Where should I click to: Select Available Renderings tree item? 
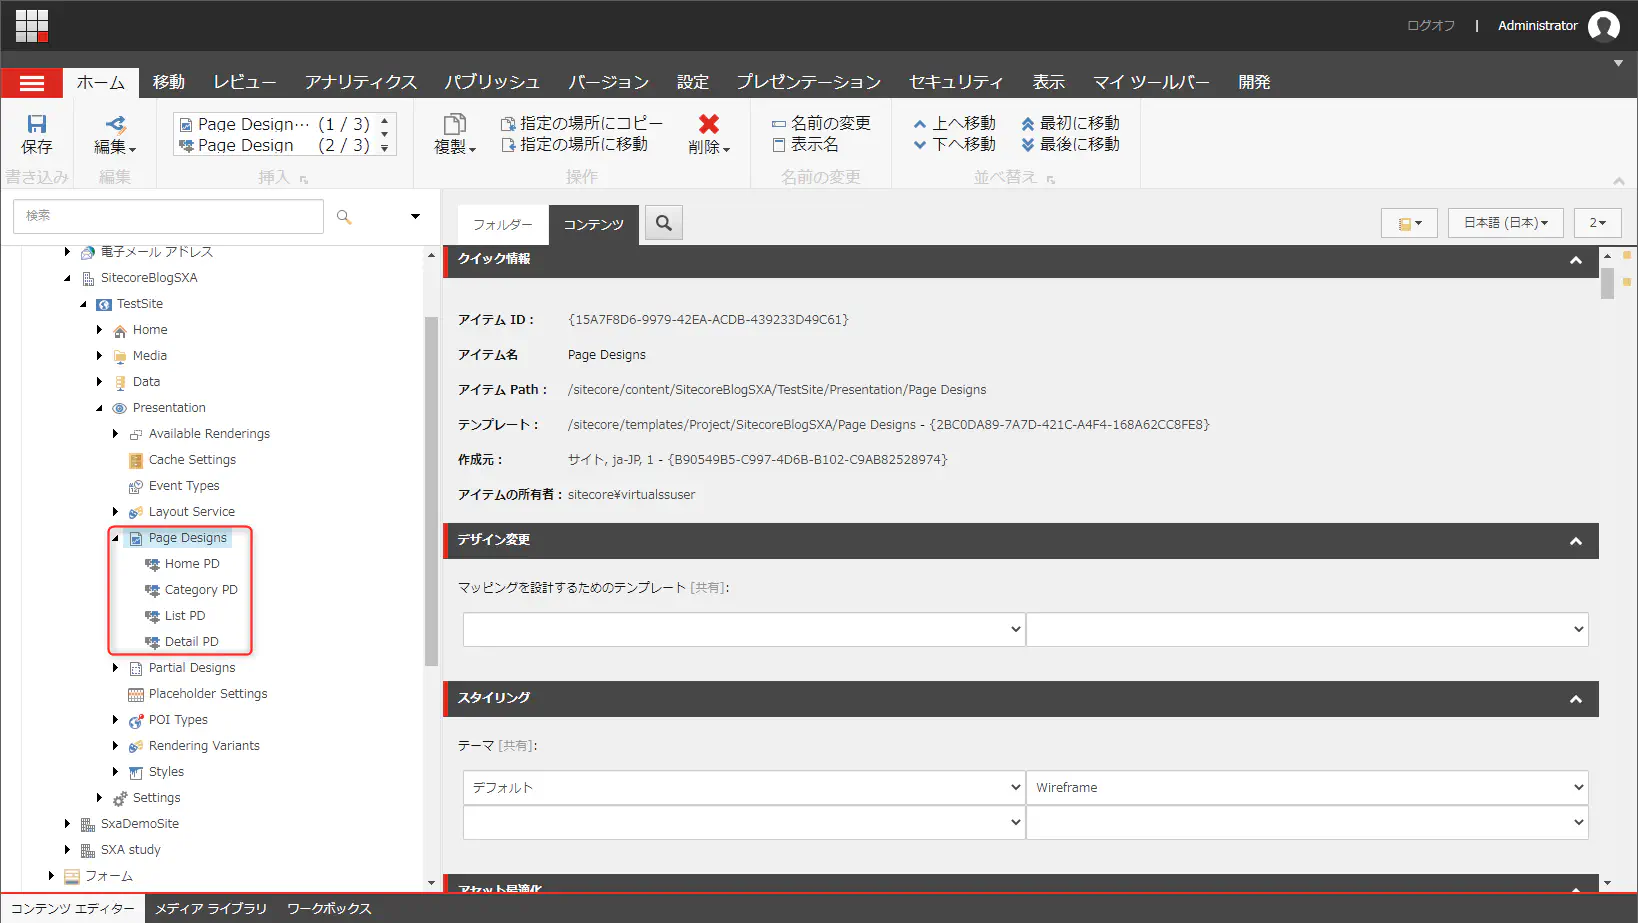coord(209,434)
